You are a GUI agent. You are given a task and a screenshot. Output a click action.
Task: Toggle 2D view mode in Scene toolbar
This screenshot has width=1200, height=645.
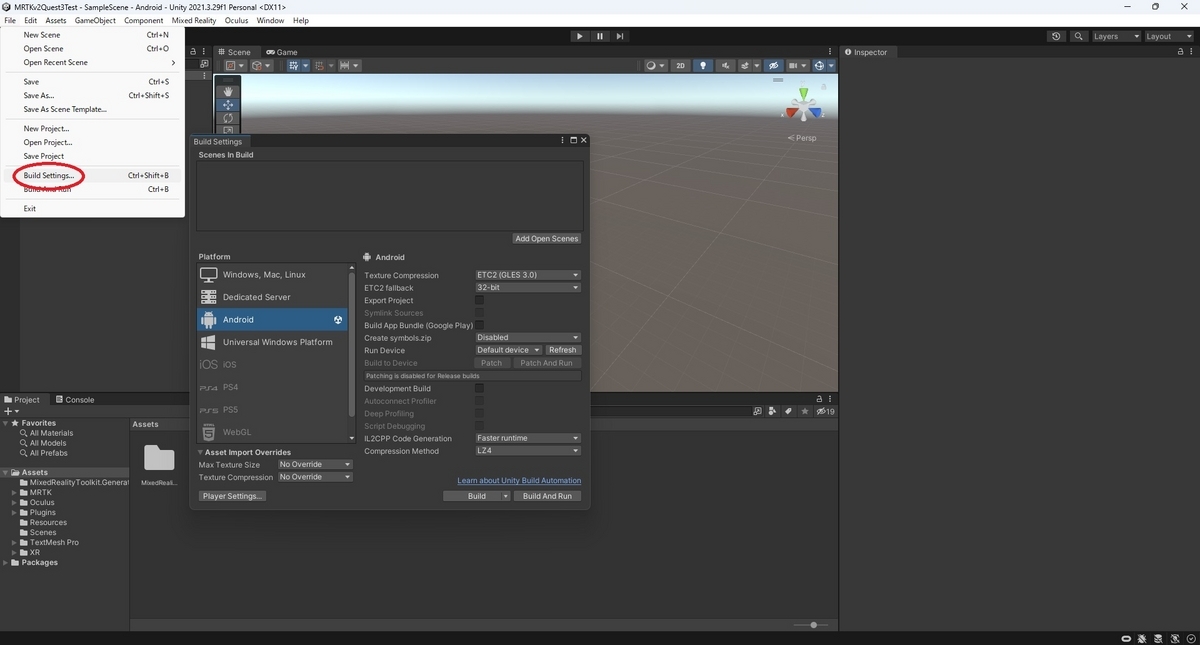680,66
